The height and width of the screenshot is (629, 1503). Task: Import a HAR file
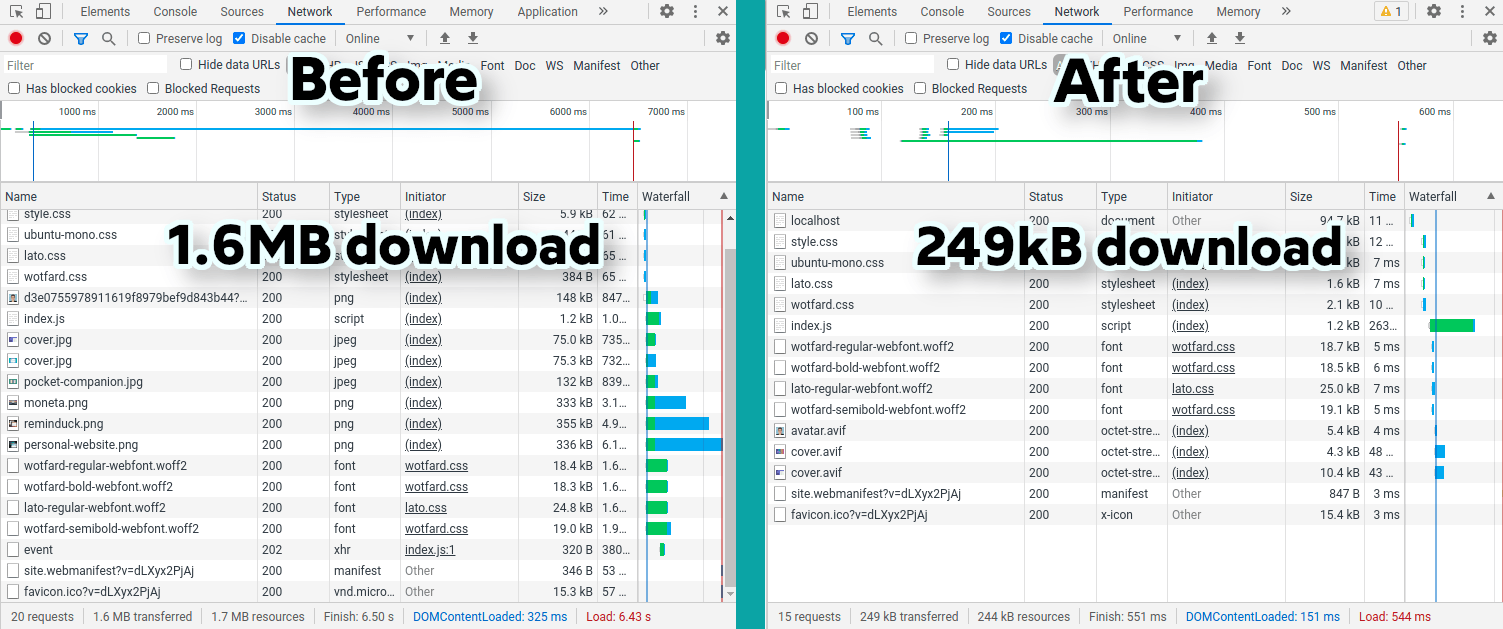click(444, 37)
